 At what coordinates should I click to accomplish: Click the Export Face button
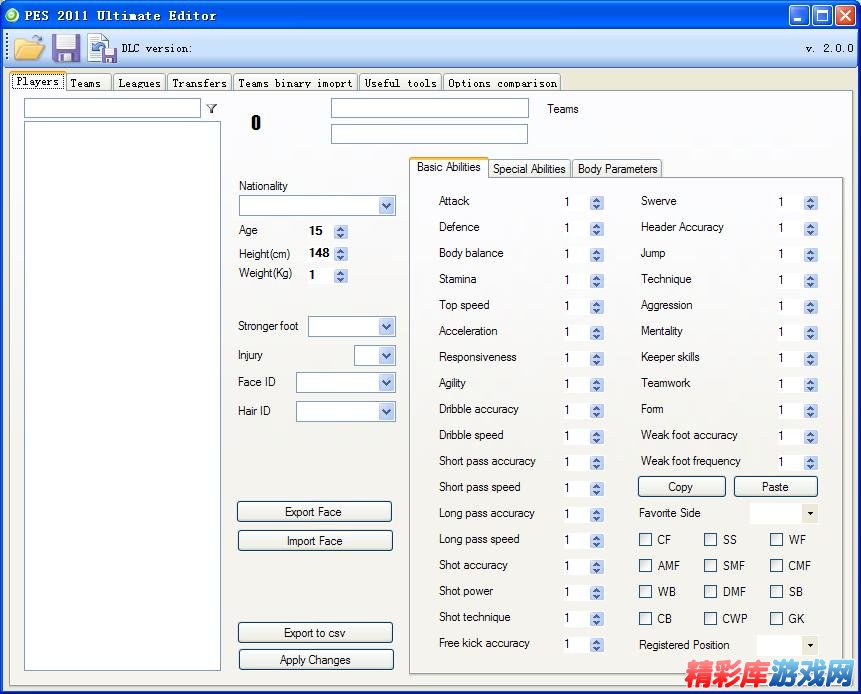(x=314, y=512)
